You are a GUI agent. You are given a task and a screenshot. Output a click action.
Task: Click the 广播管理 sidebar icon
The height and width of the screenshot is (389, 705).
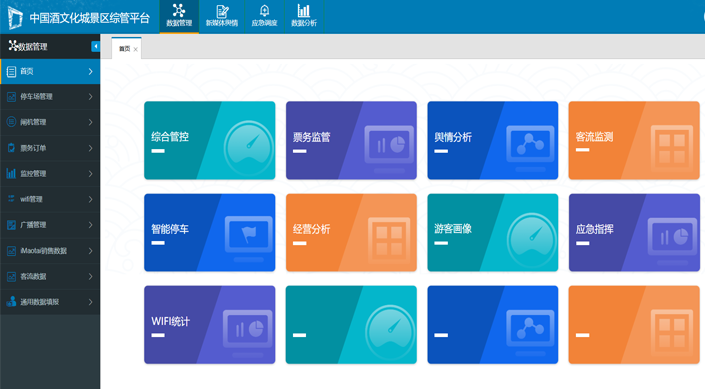click(x=11, y=224)
